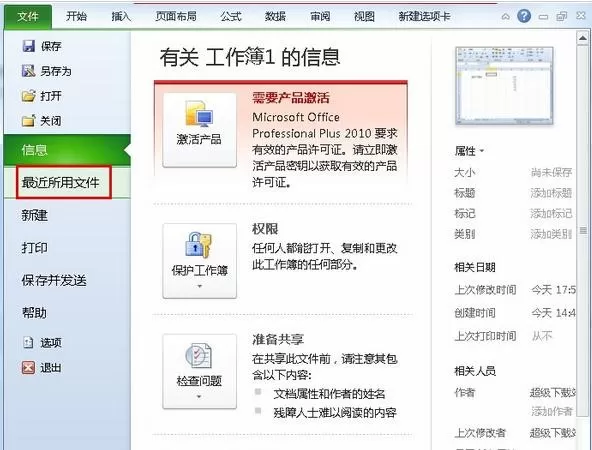Select Help (帮助) in the backstage menu
This screenshot has width=592, height=450.
click(34, 313)
